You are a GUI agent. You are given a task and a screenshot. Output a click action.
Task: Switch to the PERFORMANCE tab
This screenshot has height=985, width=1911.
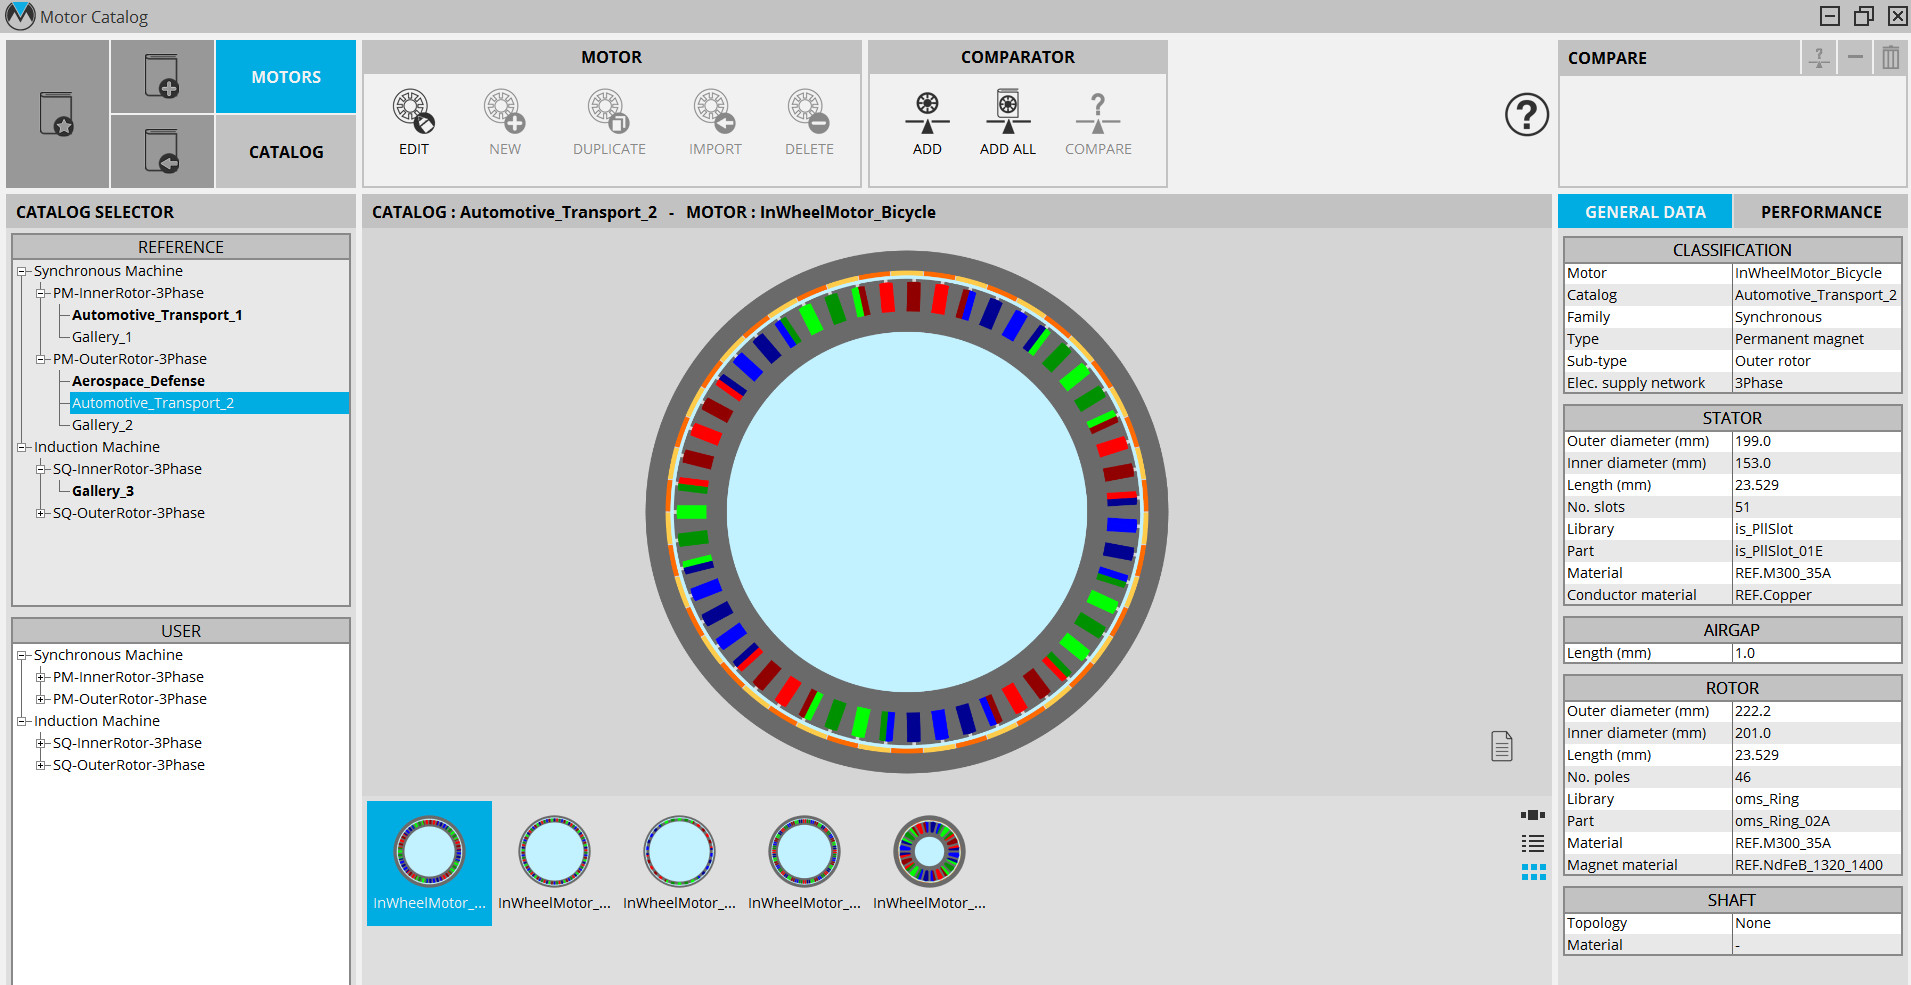click(1820, 212)
